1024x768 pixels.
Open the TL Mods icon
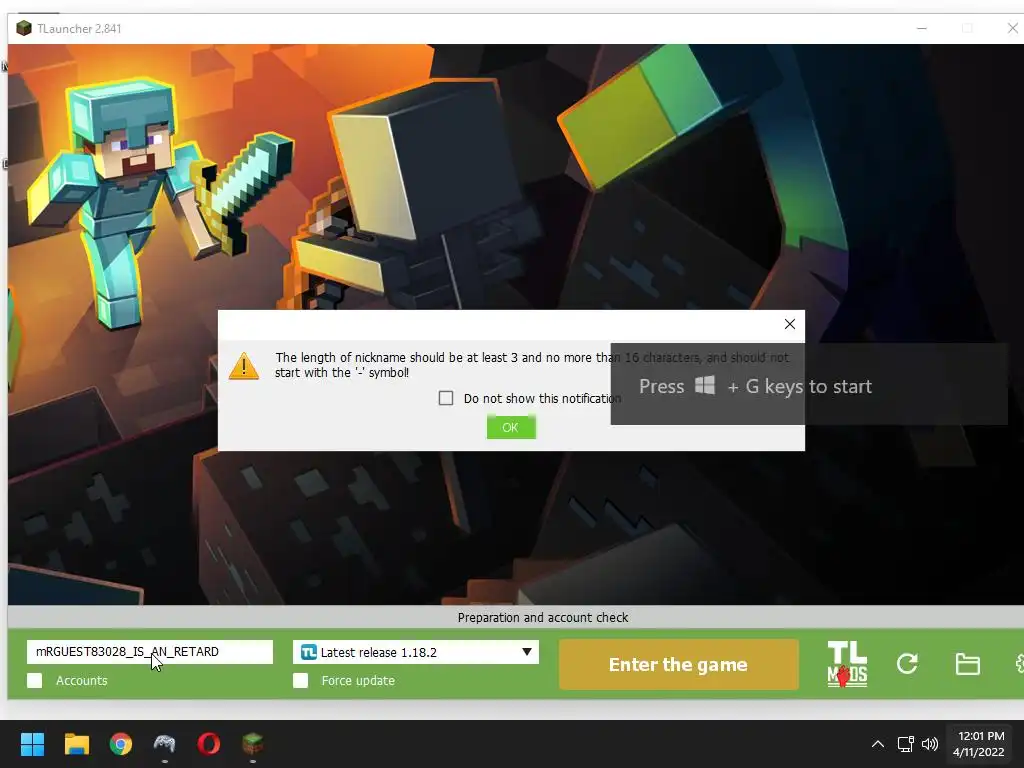(847, 664)
